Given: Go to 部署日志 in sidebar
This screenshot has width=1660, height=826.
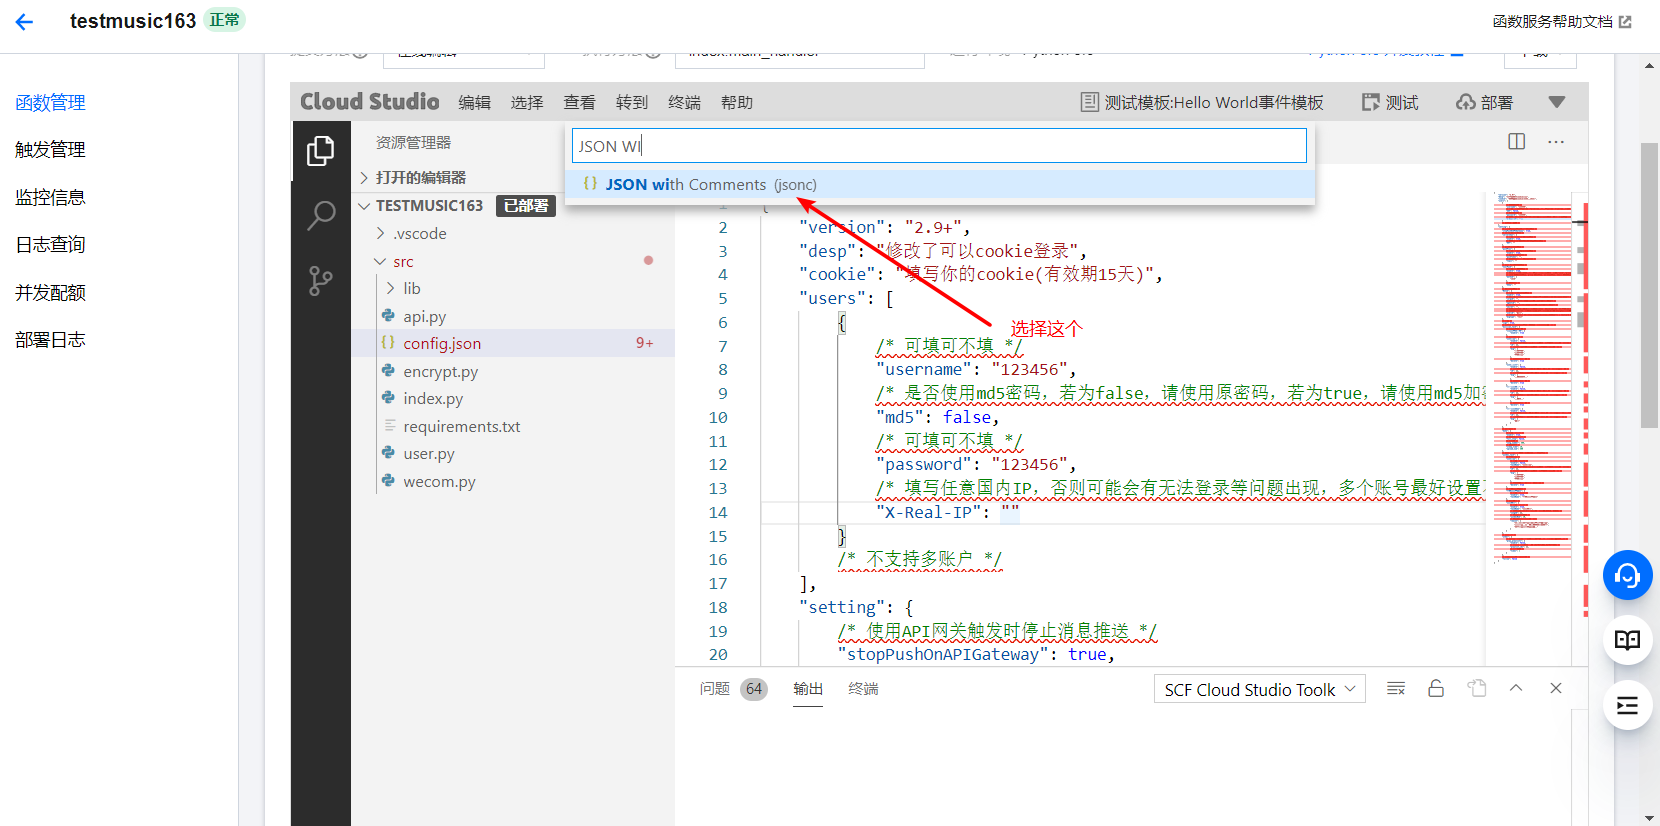Looking at the screenshot, I should click(x=50, y=339).
